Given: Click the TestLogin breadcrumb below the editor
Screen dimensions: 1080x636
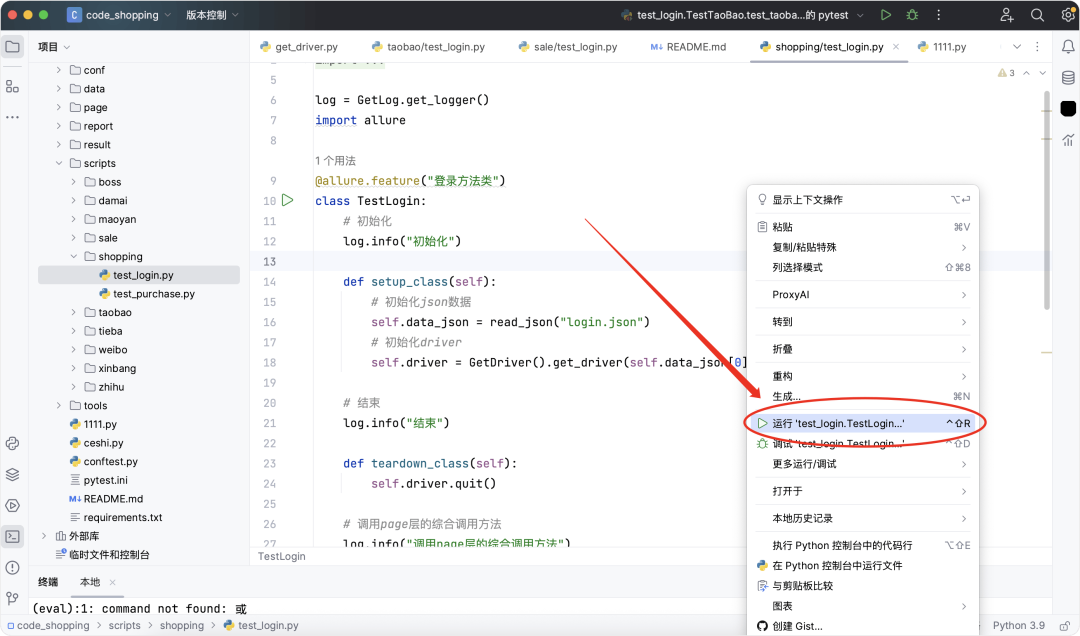Looking at the screenshot, I should pos(282,556).
